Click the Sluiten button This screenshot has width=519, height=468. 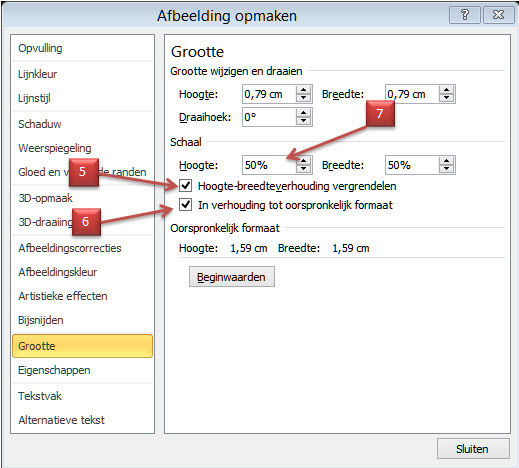pos(473,449)
